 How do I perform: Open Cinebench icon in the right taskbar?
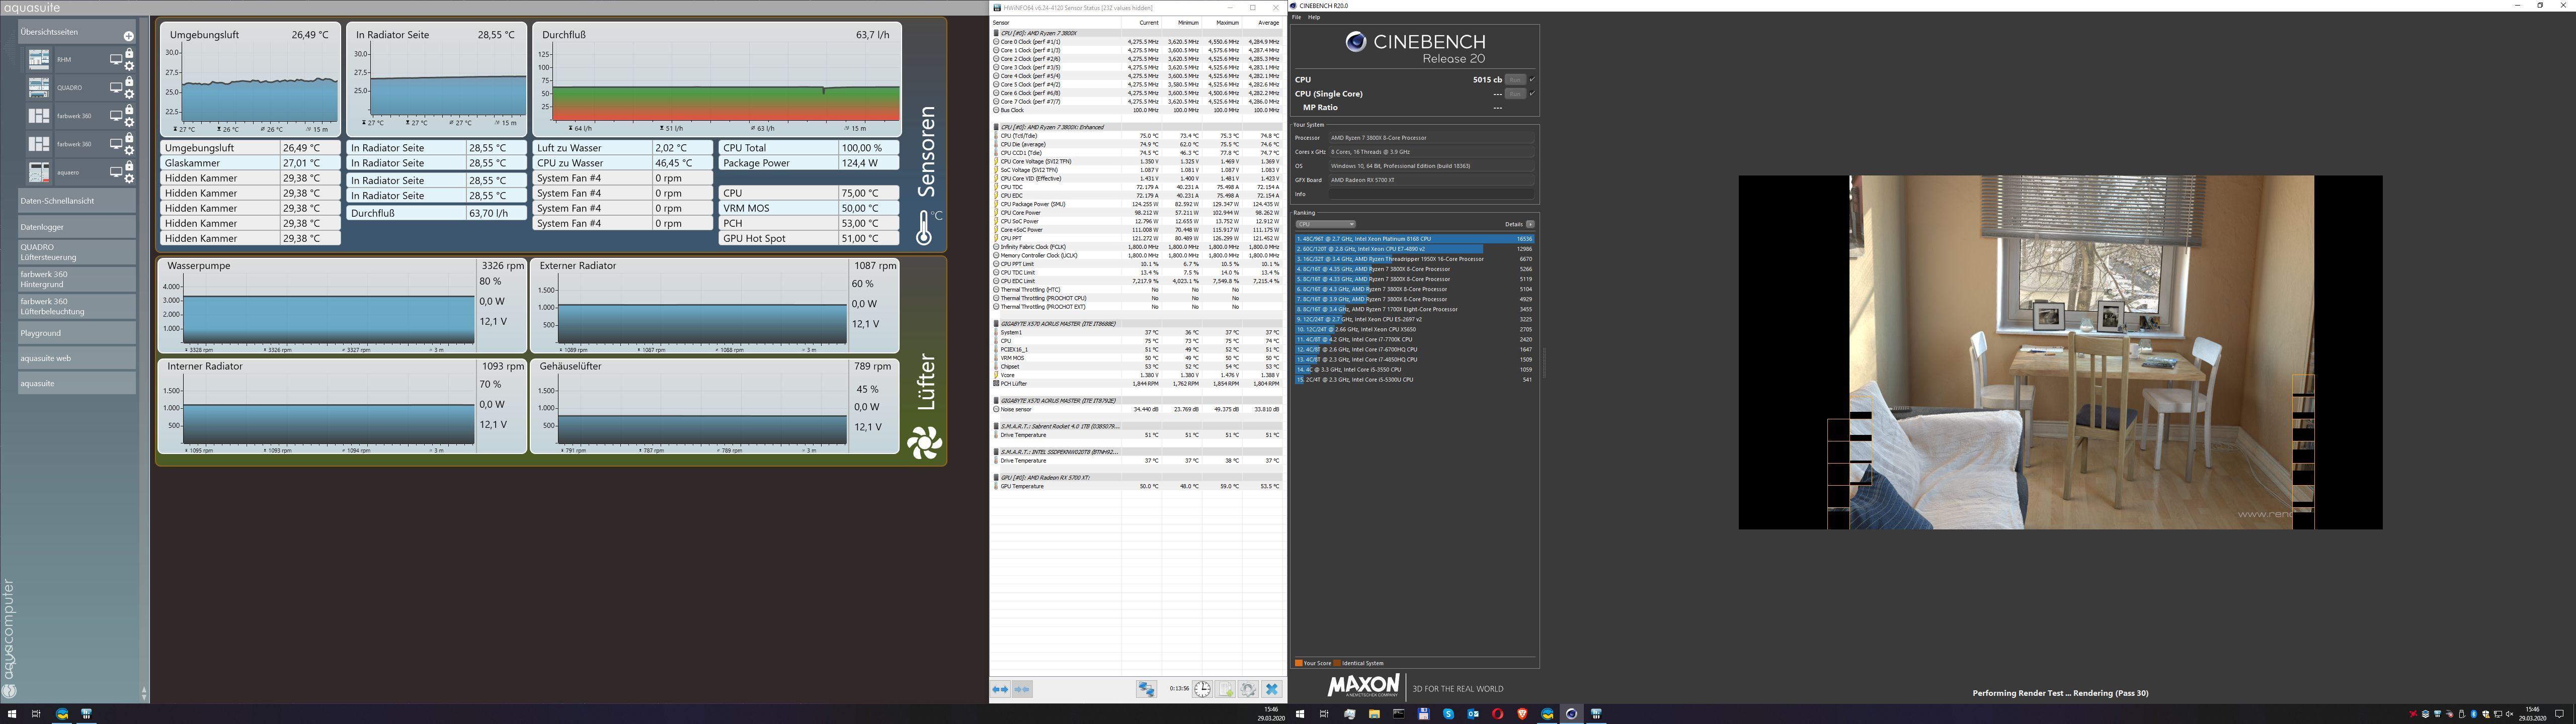[x=1572, y=714]
